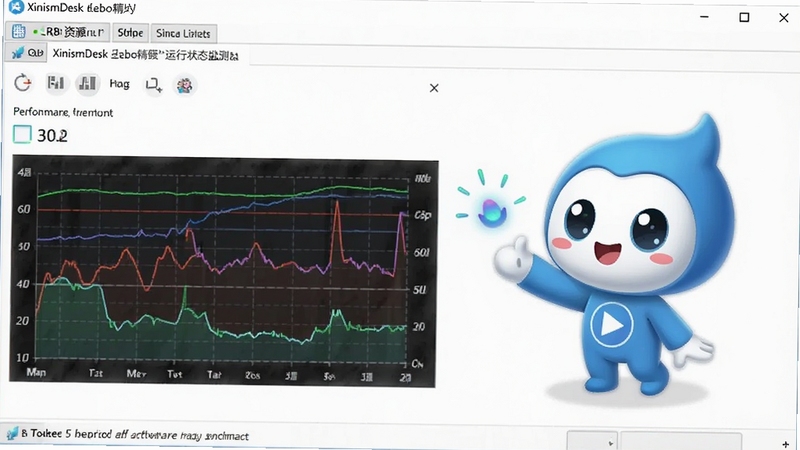Maximize the XinismDesk window
This screenshot has height=450, width=800.
click(x=744, y=17)
